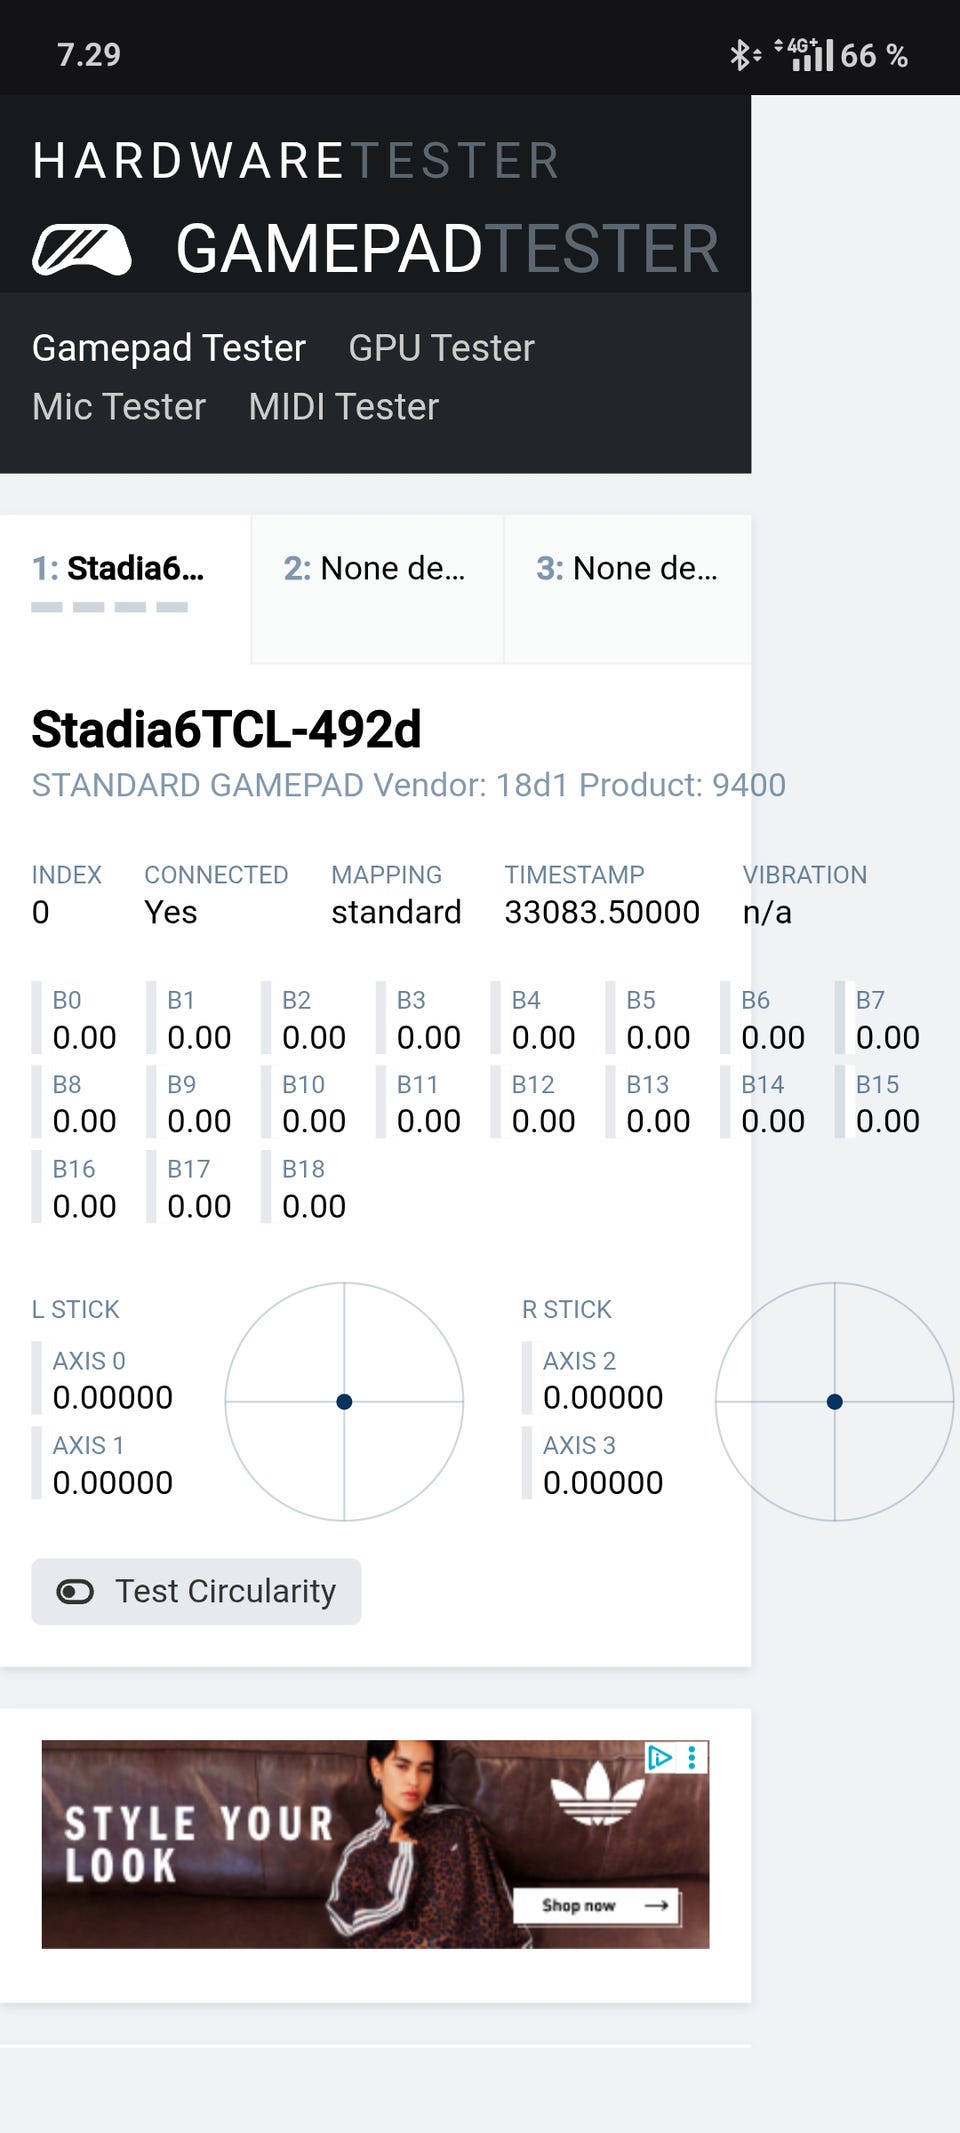Screen dimensions: 960x2133
Task: Click the HARDWARETESTER site title
Action: (x=295, y=161)
